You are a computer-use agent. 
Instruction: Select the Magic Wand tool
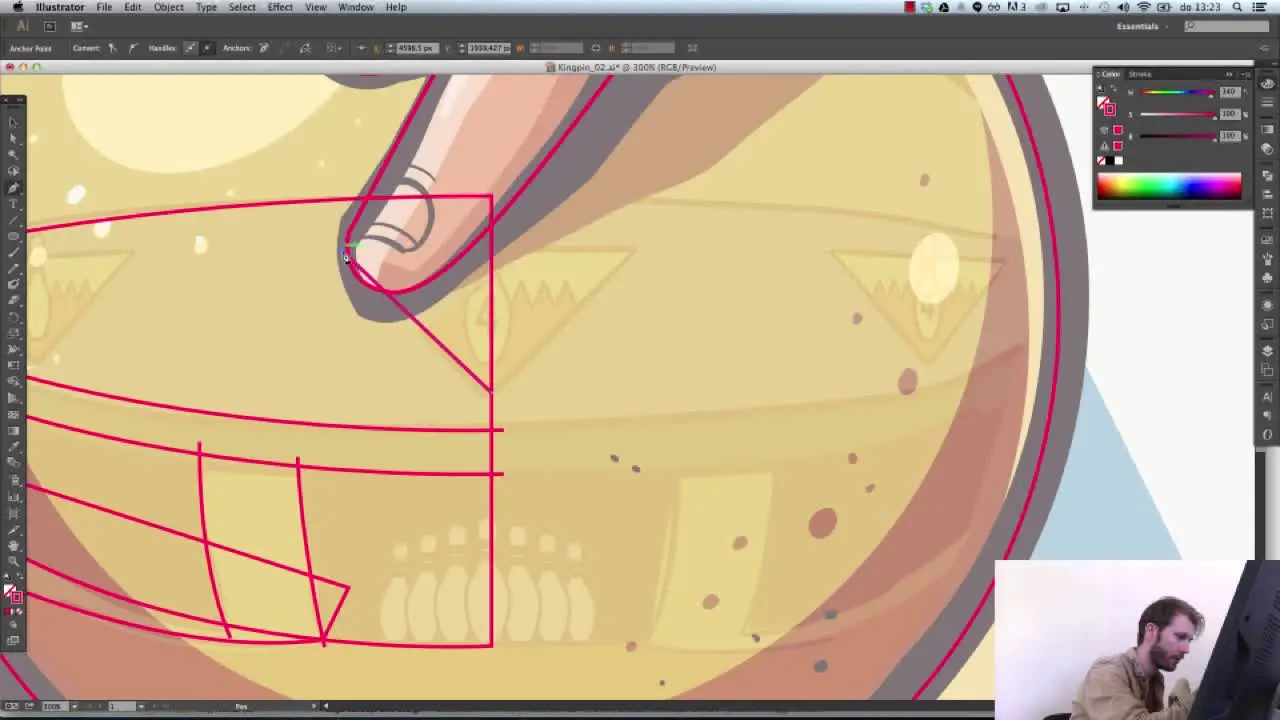tap(14, 155)
